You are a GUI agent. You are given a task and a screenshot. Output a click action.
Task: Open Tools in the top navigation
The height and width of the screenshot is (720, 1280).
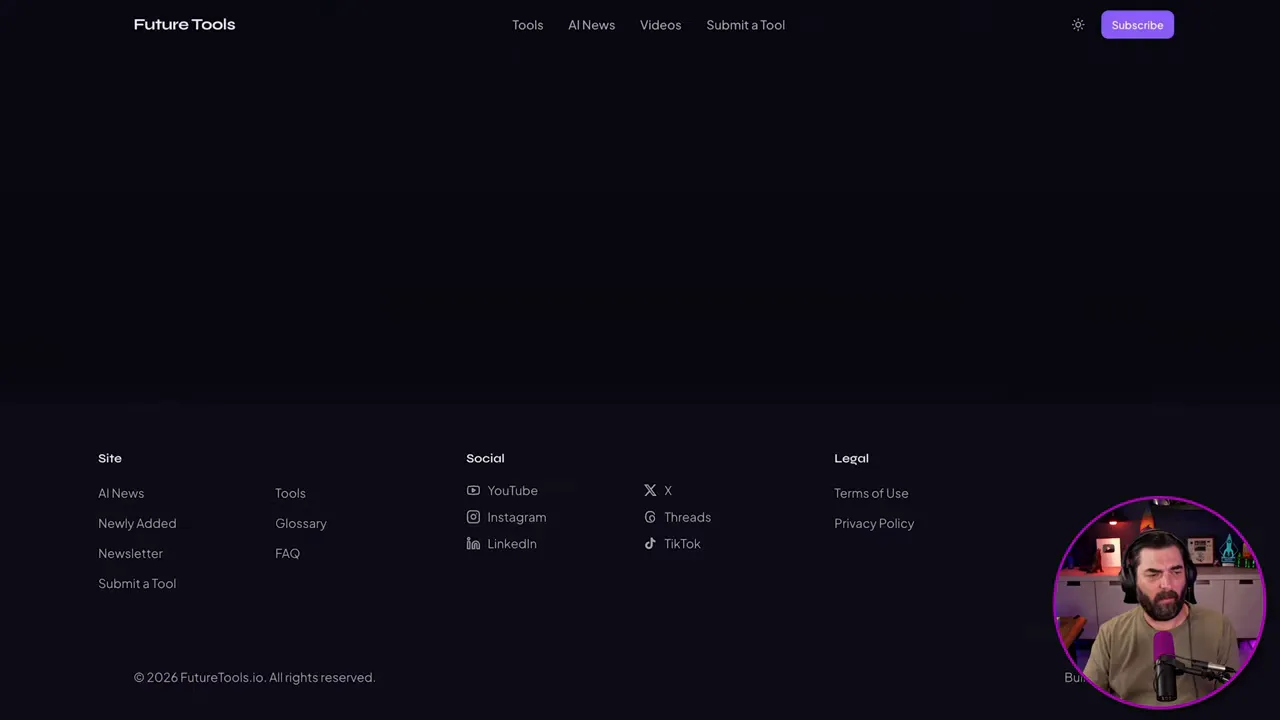click(528, 25)
